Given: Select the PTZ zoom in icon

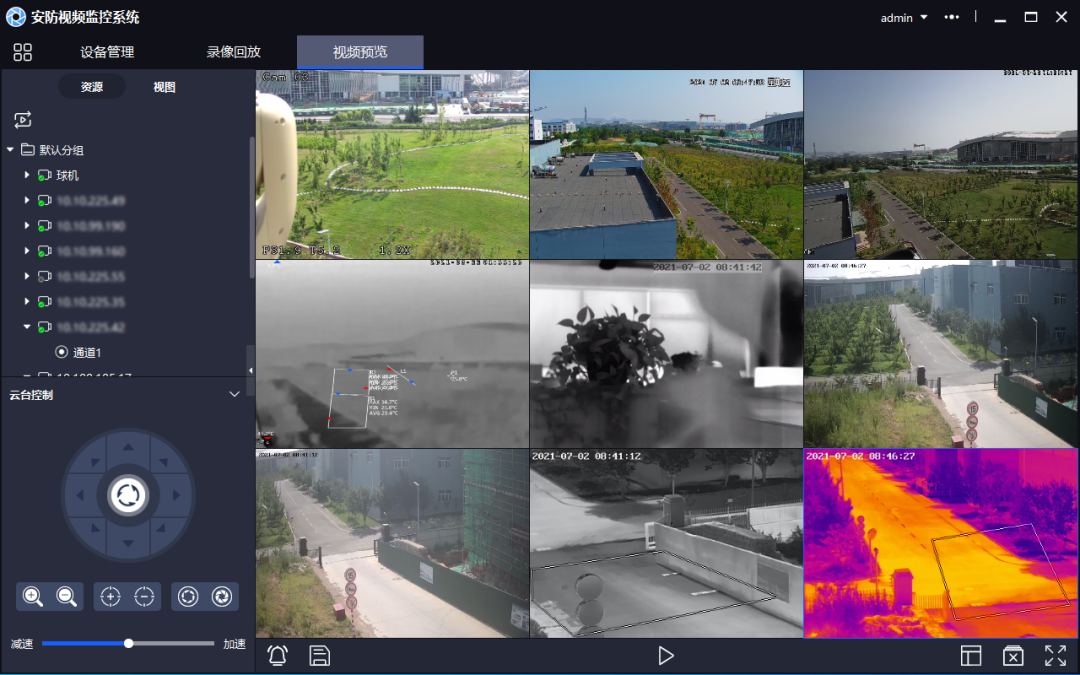Looking at the screenshot, I should pos(32,596).
